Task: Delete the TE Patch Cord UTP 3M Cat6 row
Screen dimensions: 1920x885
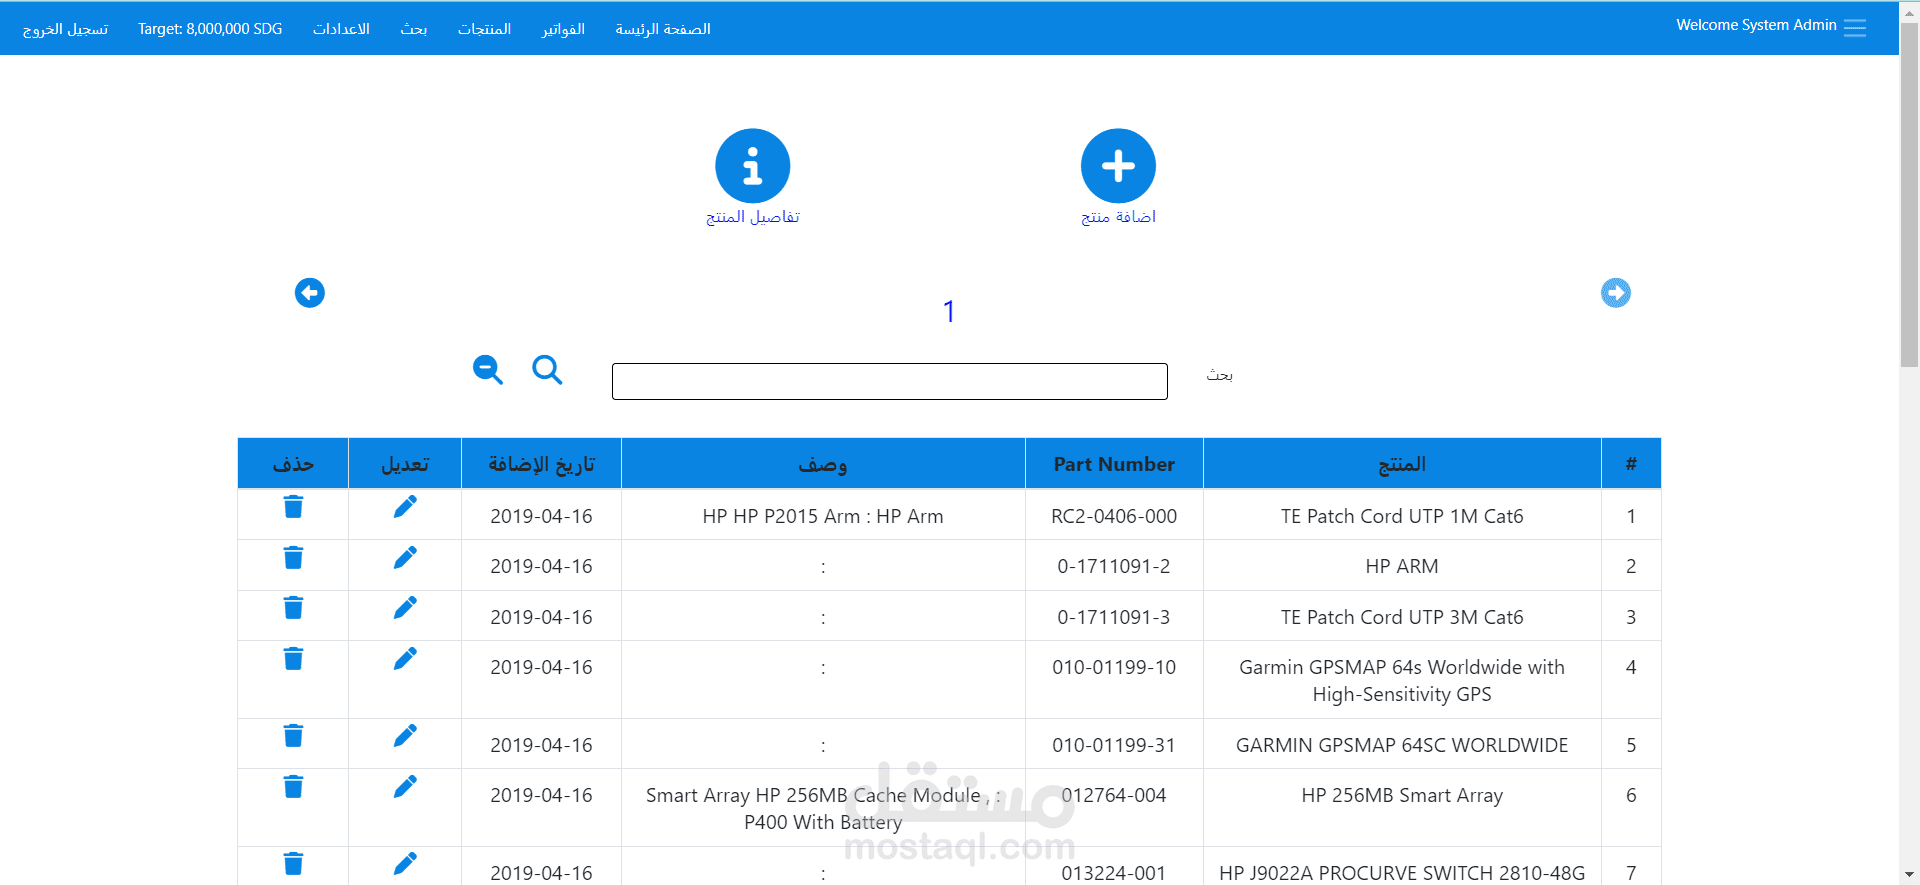Action: 293,608
